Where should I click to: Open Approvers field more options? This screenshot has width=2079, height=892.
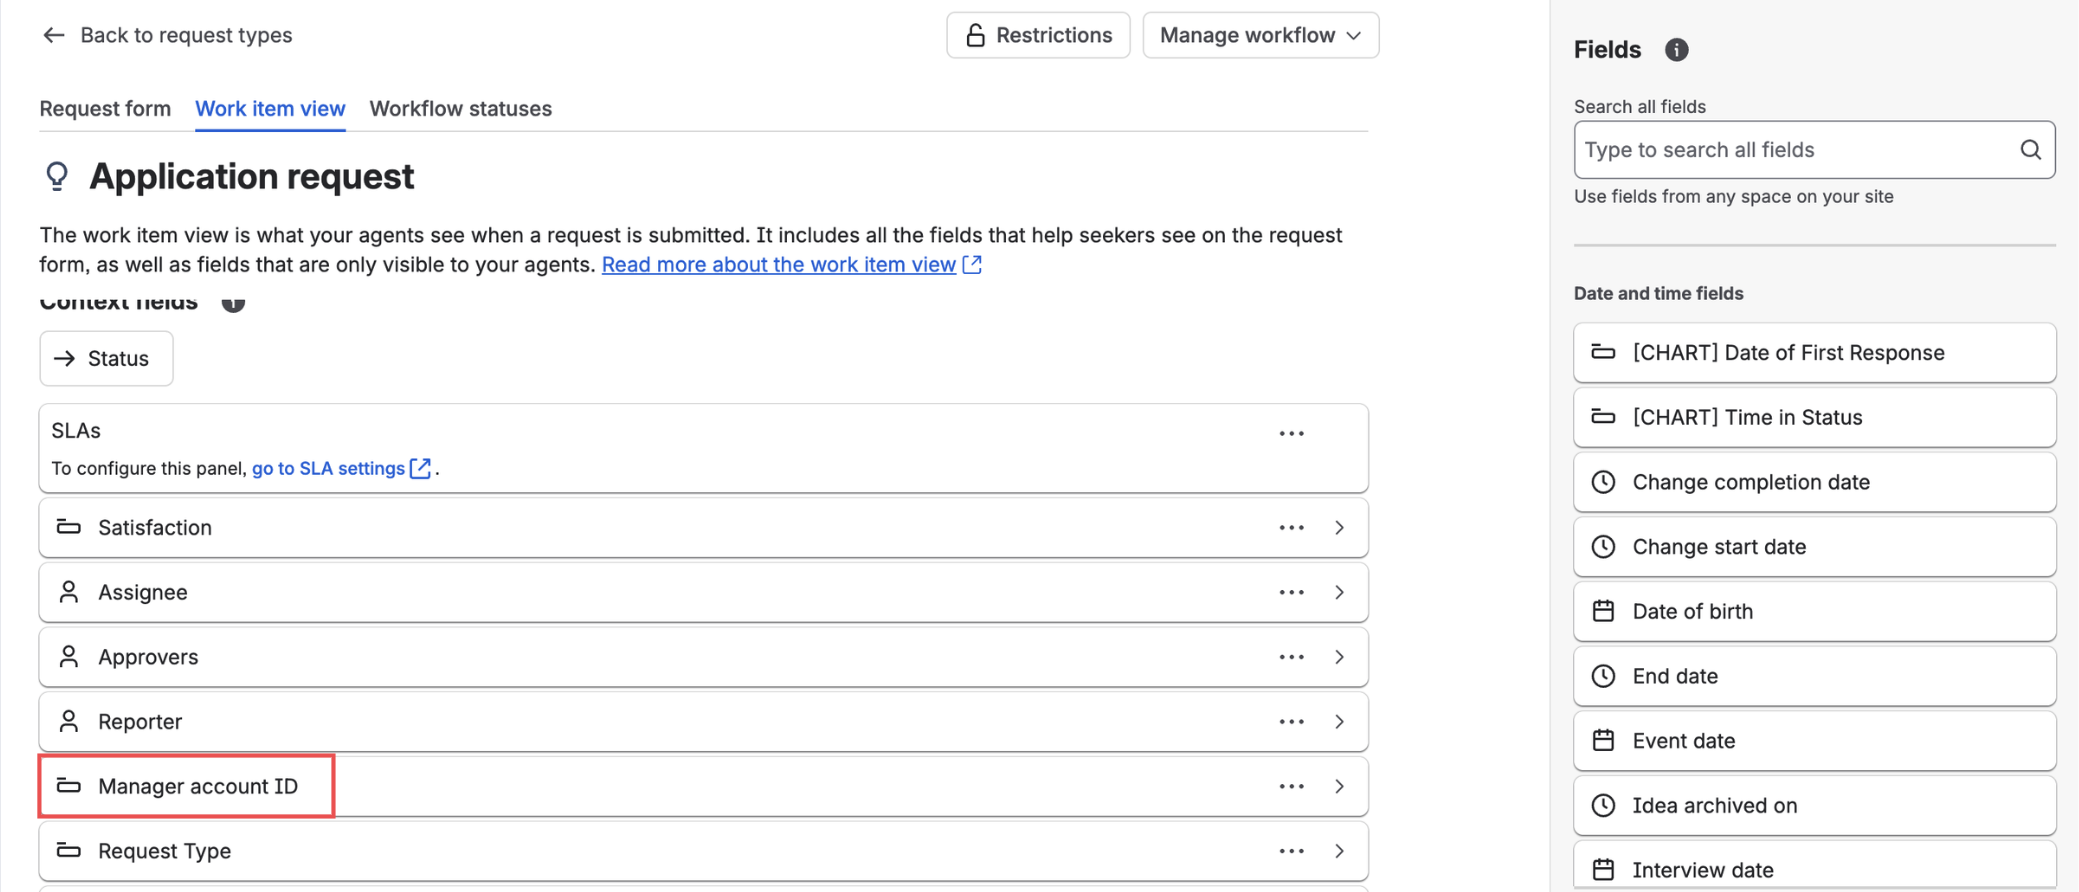point(1291,658)
